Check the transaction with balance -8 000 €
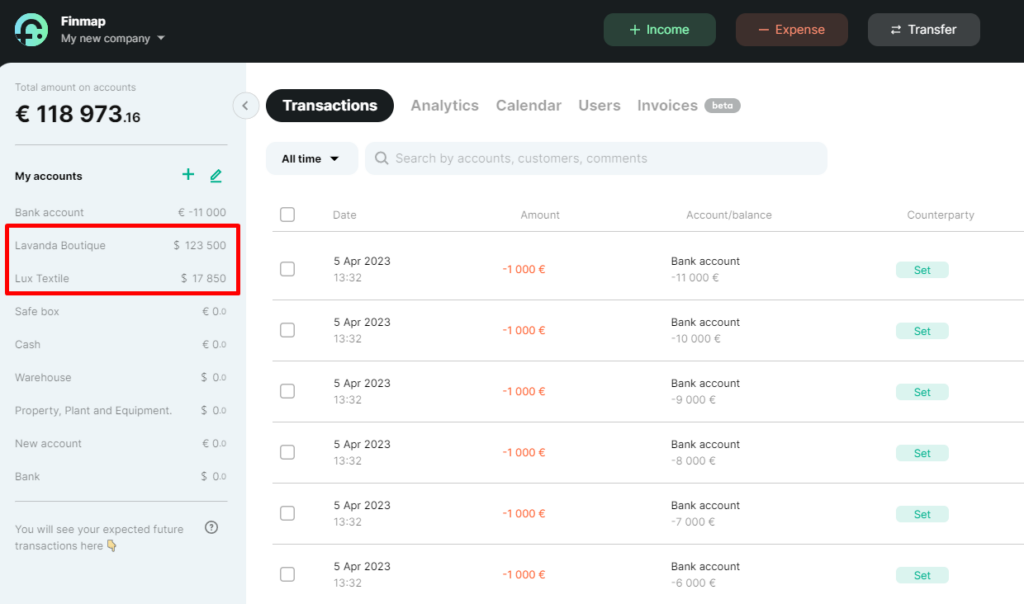1024x604 pixels. tap(287, 452)
